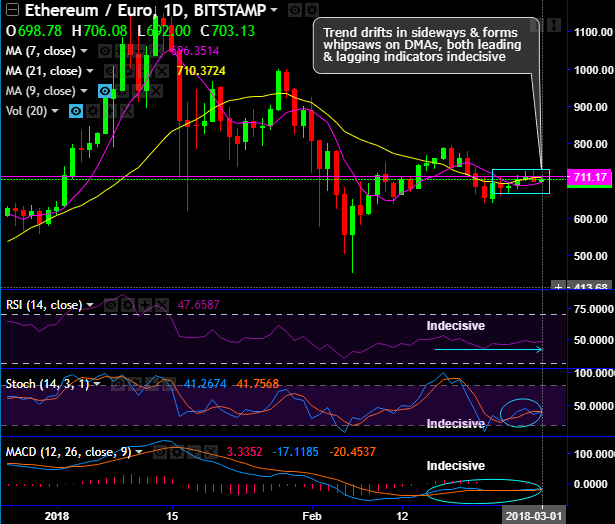This screenshot has width=615, height=524.
Task: Click the annotation text about sideways trend
Action: tap(422, 45)
